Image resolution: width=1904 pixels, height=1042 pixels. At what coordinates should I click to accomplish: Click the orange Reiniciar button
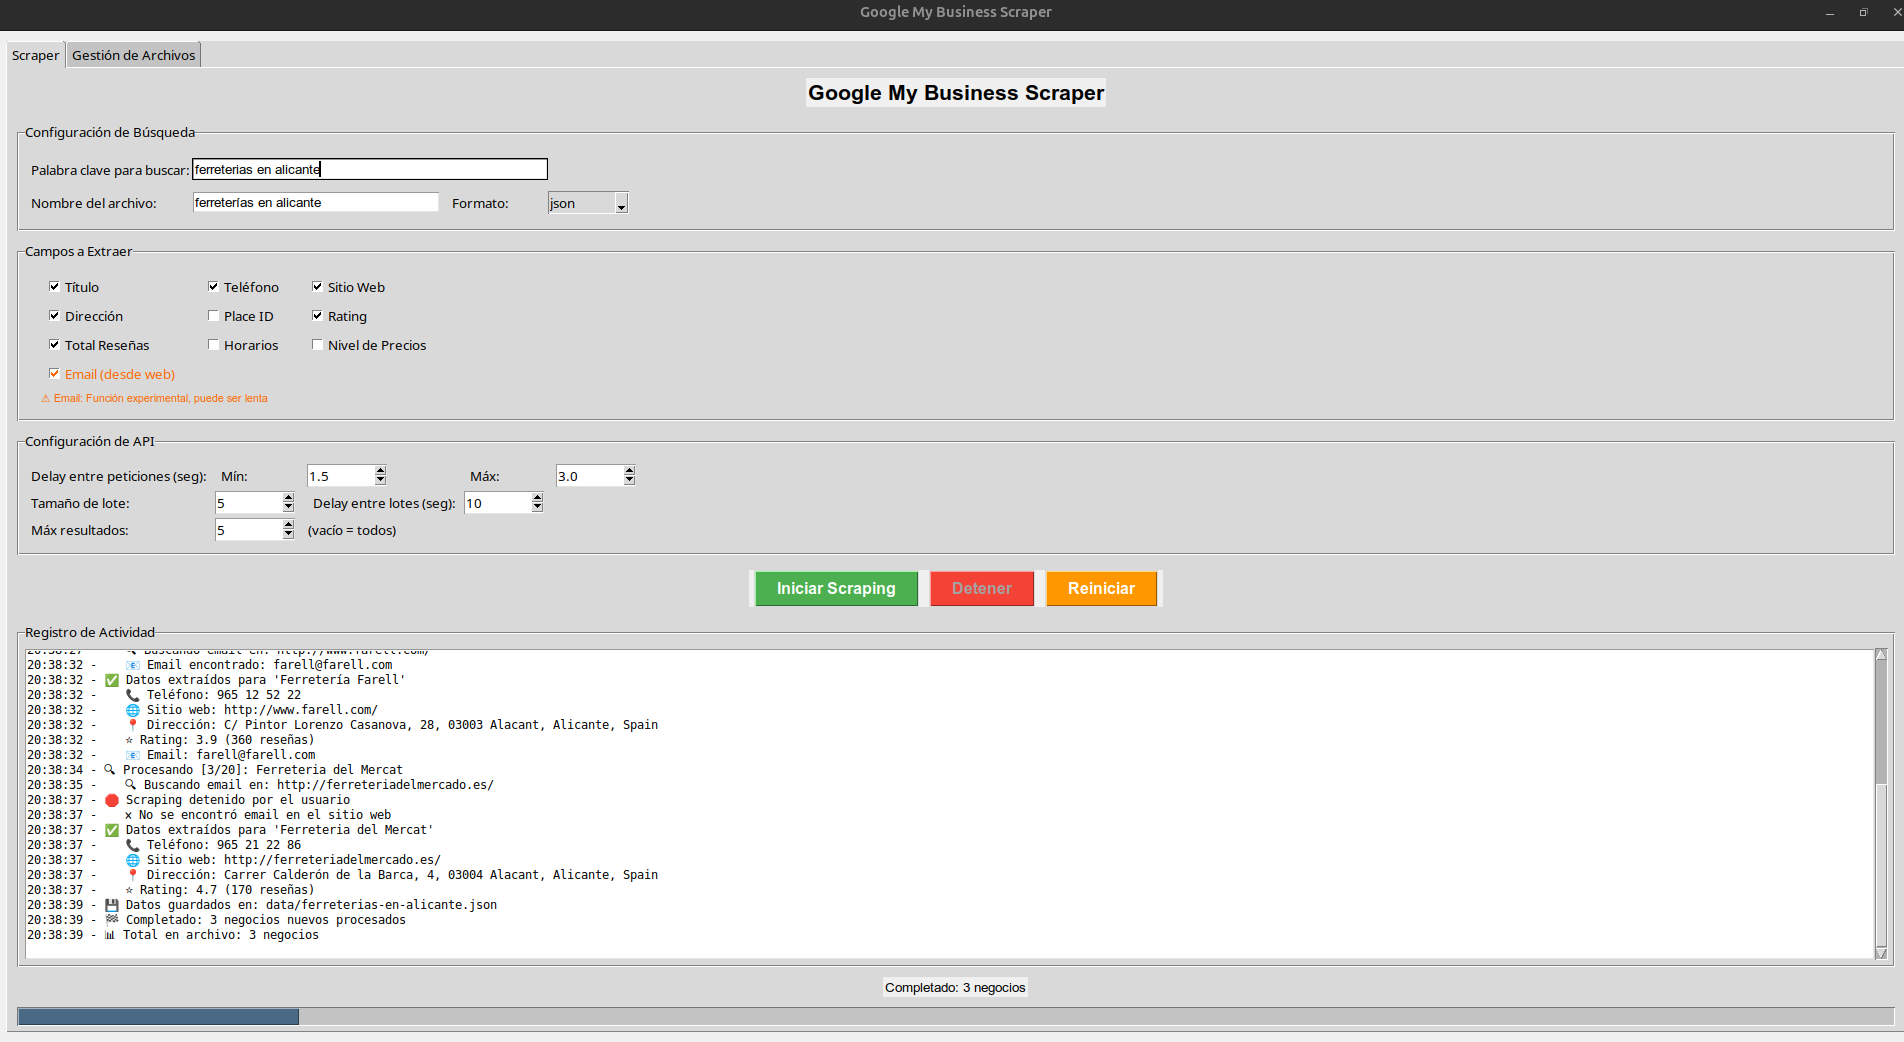(x=1101, y=588)
